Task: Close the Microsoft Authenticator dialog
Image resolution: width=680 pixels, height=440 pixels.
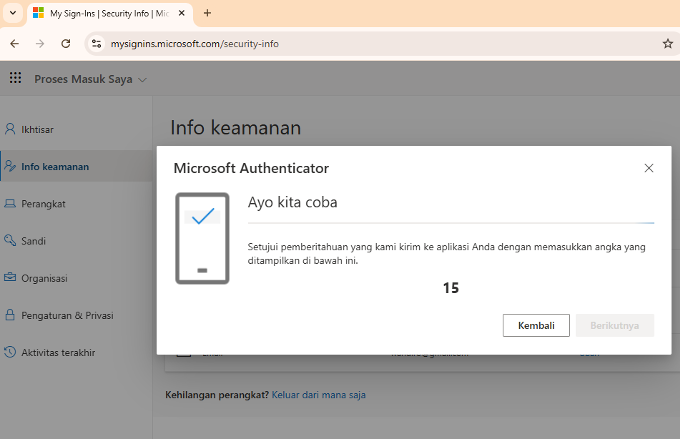Action: click(x=648, y=168)
